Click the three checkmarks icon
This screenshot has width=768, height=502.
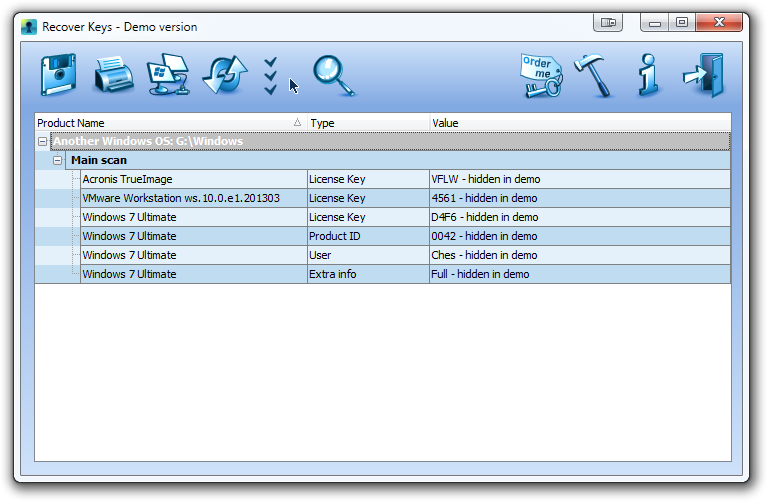(270, 76)
